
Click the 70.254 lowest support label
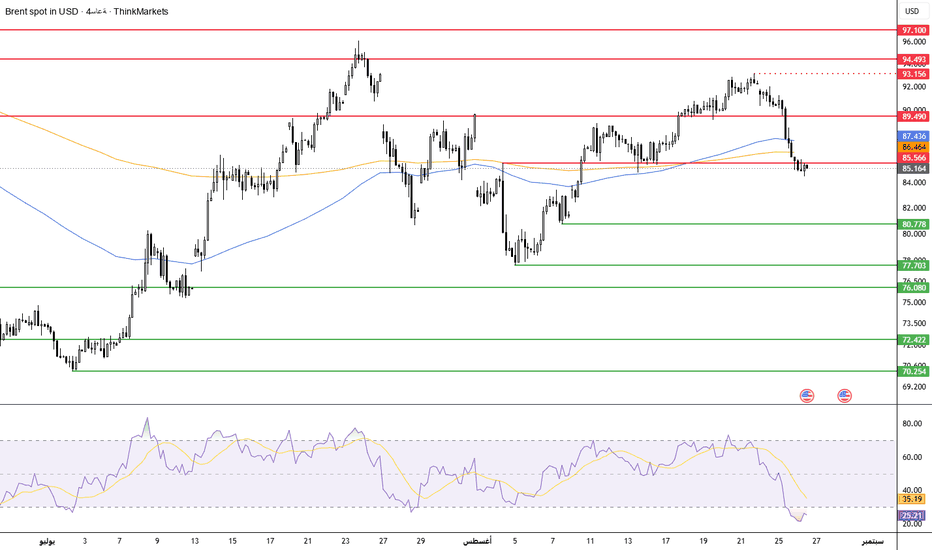(x=914, y=371)
